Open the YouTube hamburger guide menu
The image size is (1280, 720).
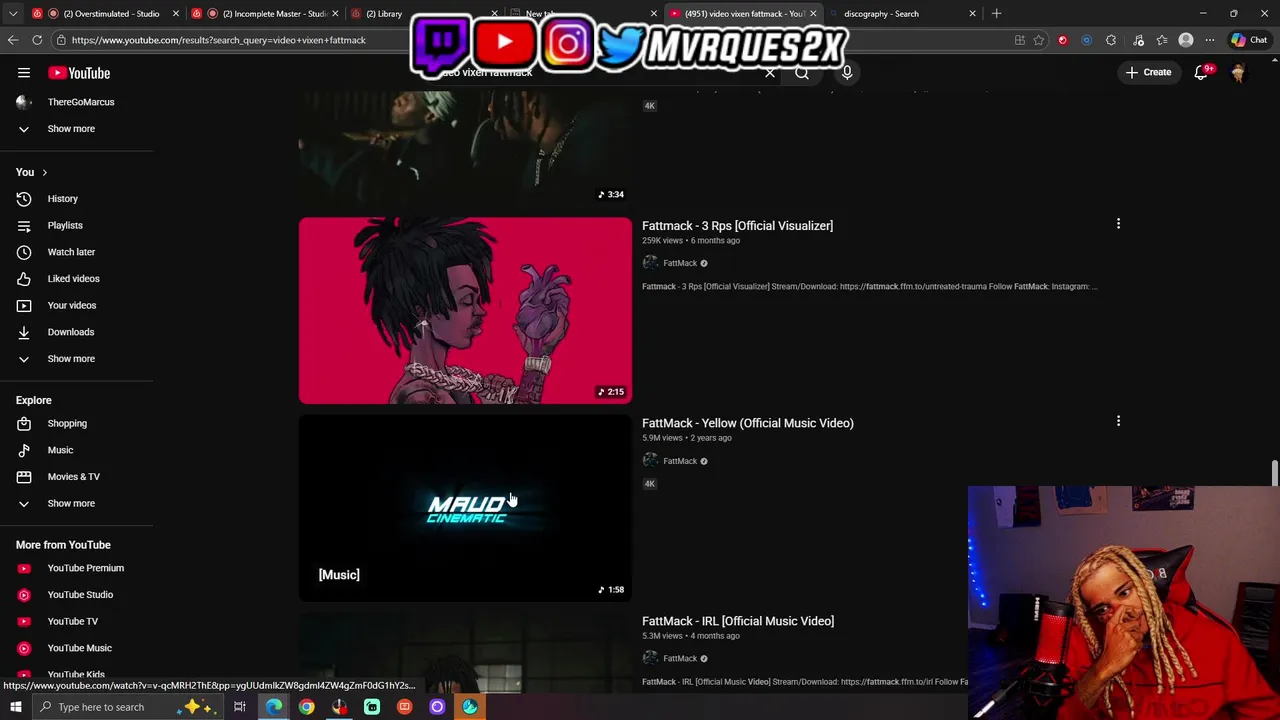pyautogui.click(x=24, y=73)
